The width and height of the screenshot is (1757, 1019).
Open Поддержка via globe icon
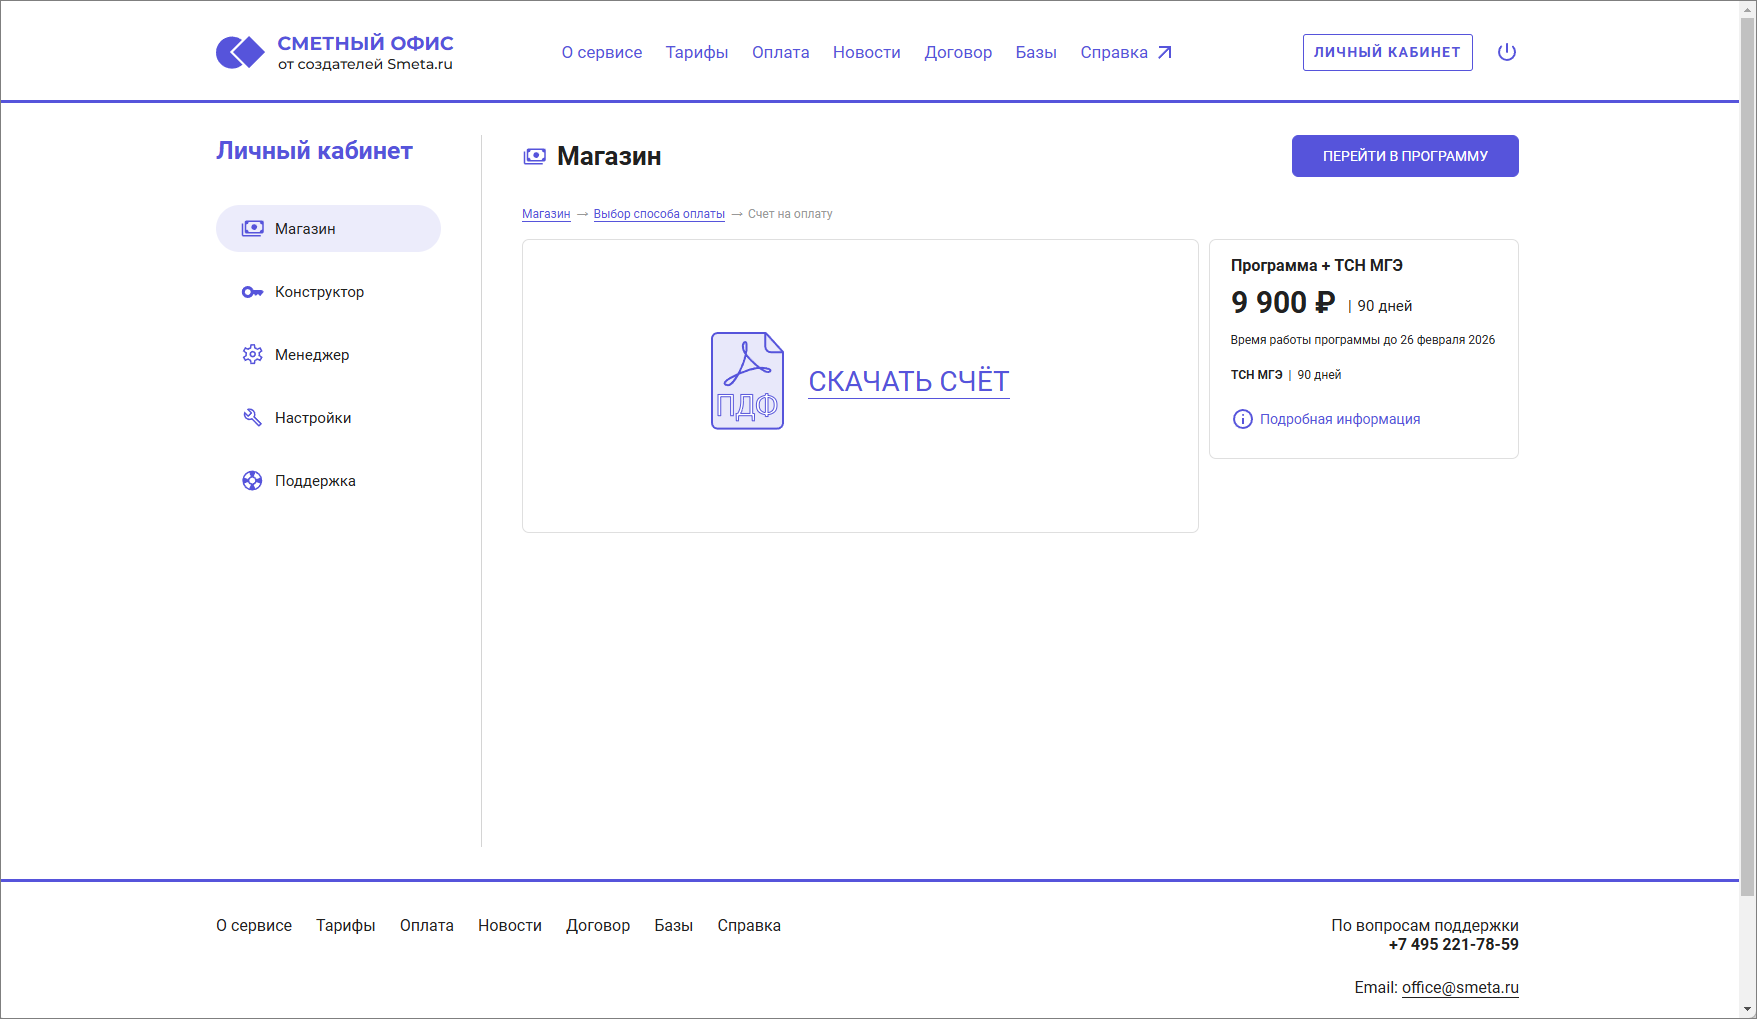[252, 480]
